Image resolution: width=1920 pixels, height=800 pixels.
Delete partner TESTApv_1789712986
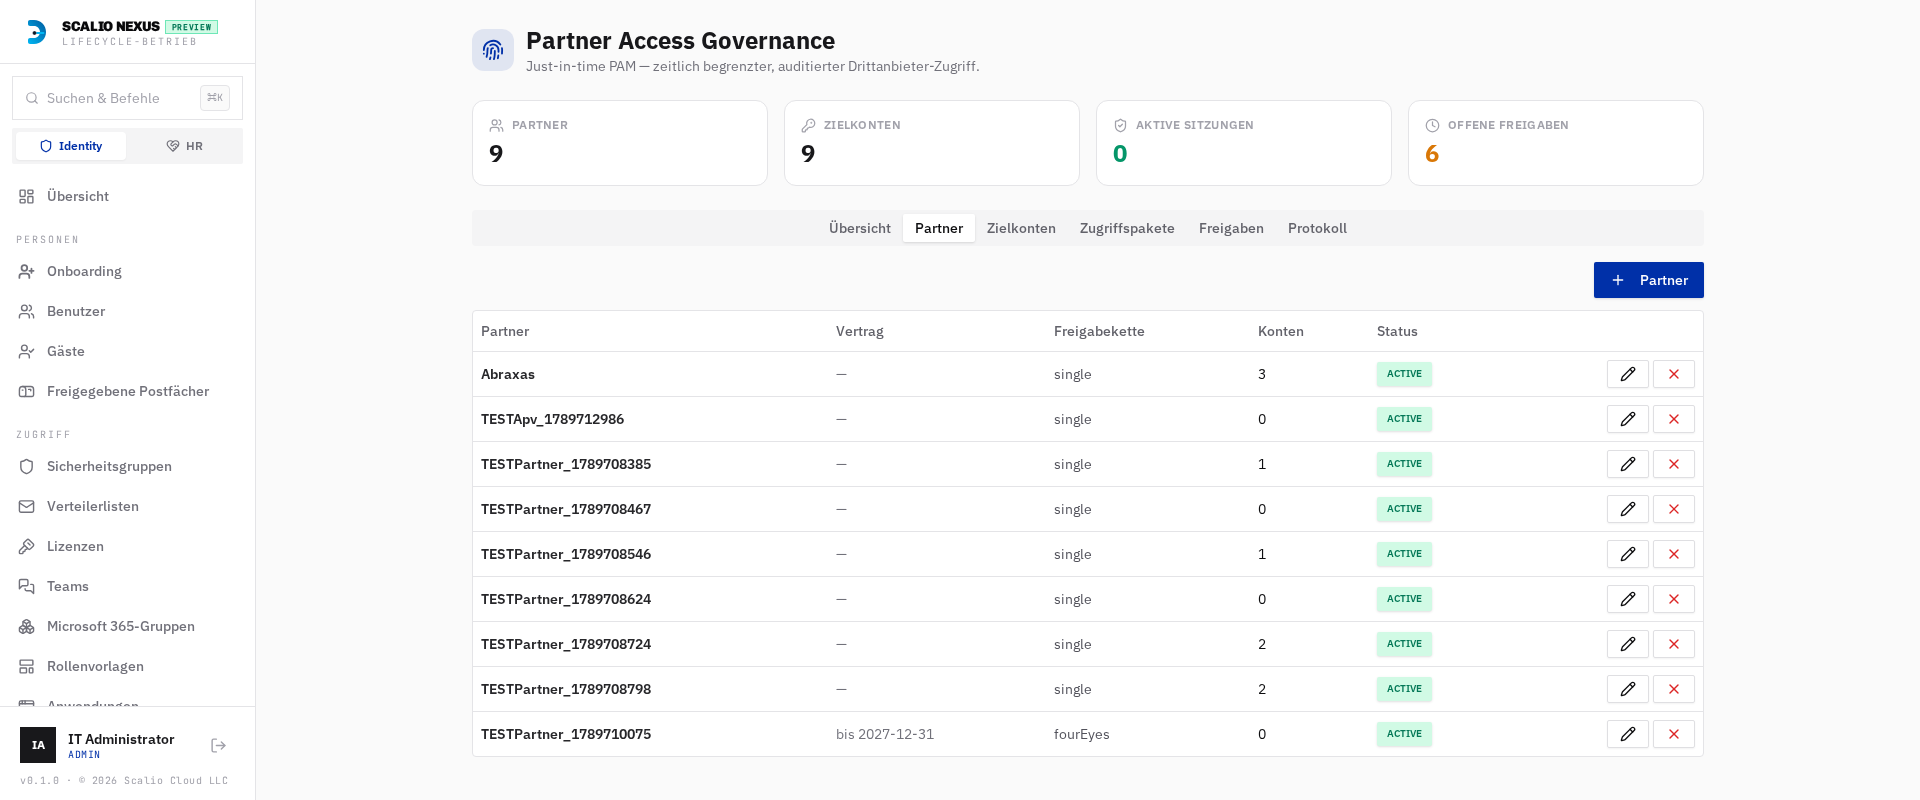pos(1673,419)
